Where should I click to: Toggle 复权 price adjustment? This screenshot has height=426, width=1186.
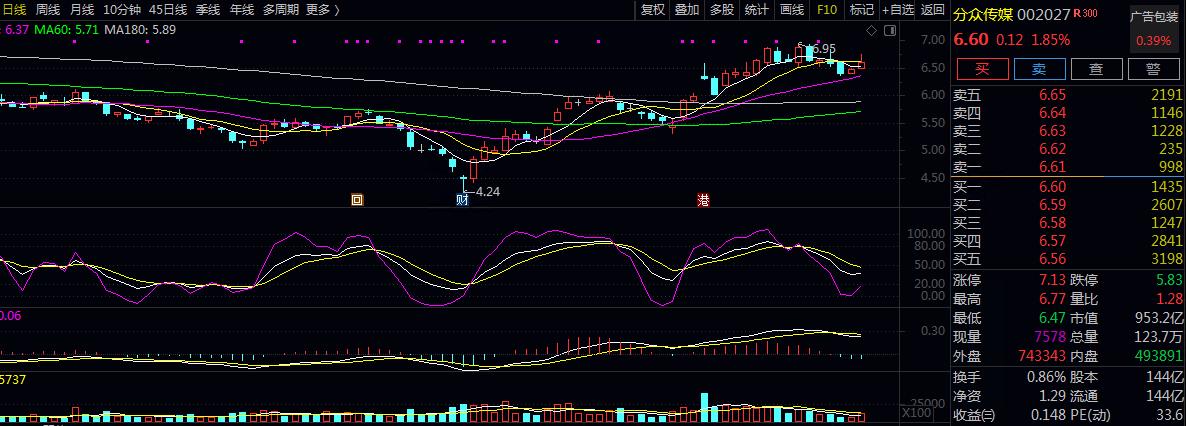653,10
